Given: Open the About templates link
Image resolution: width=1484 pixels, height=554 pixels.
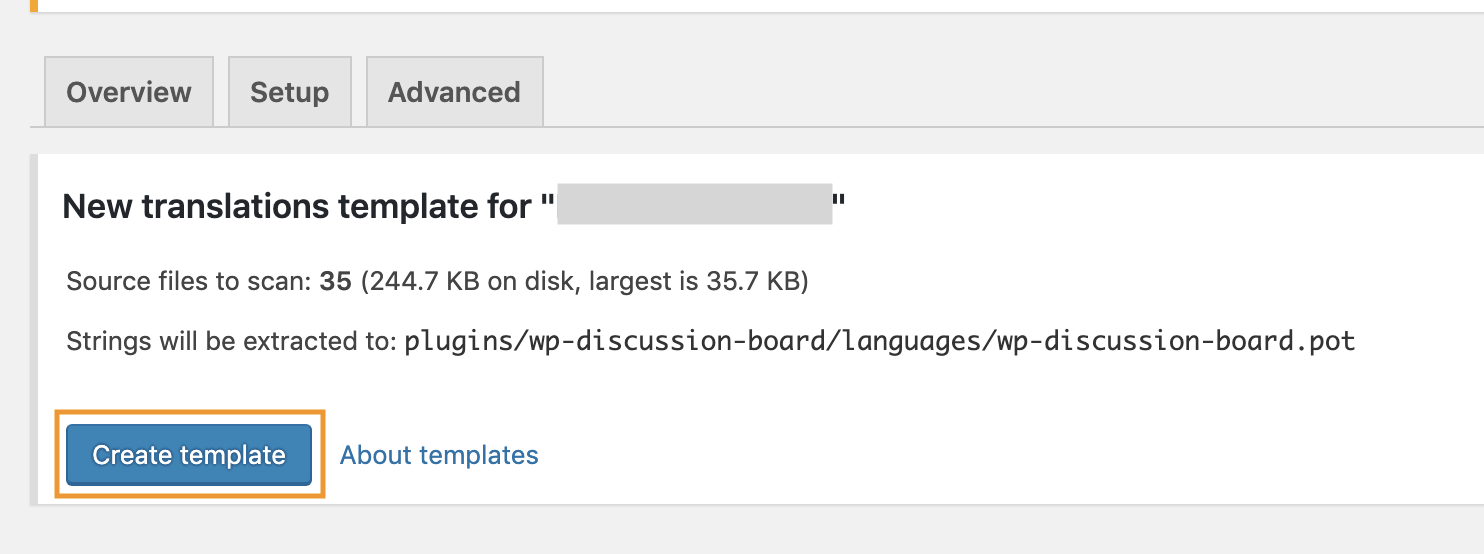Looking at the screenshot, I should pyautogui.click(x=439, y=455).
